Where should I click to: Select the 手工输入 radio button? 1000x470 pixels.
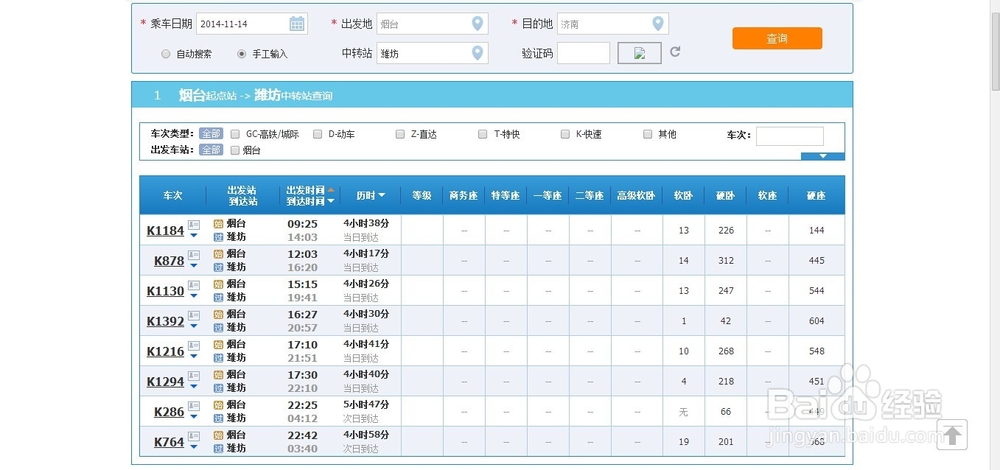[x=241, y=54]
